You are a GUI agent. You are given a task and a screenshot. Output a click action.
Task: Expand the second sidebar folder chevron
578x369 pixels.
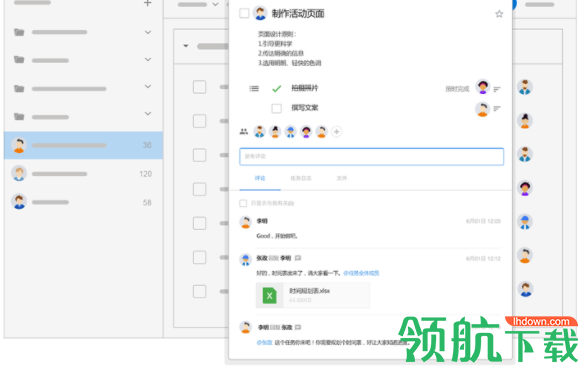148,59
